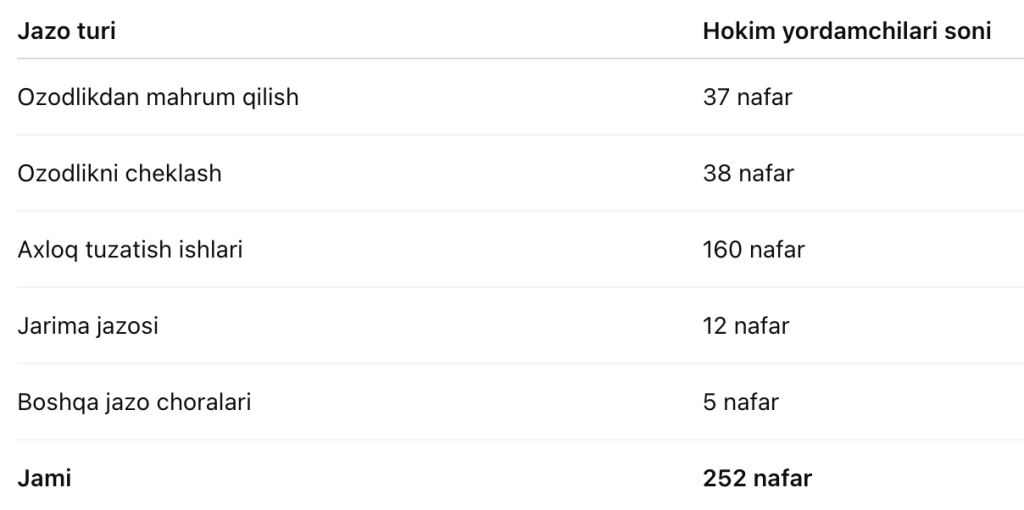Select the 'Ozodlikdan mahrum qilish' cell

click(x=158, y=97)
